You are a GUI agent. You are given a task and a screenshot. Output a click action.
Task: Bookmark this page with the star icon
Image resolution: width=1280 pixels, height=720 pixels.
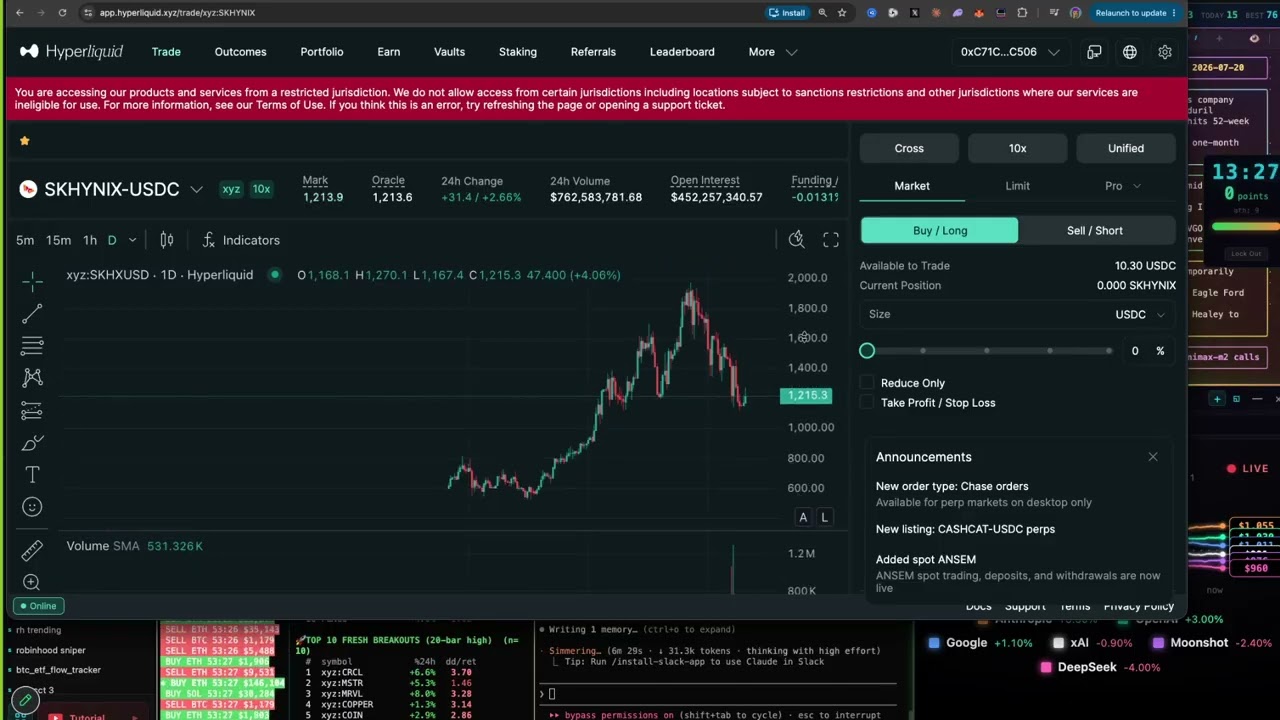(x=842, y=13)
